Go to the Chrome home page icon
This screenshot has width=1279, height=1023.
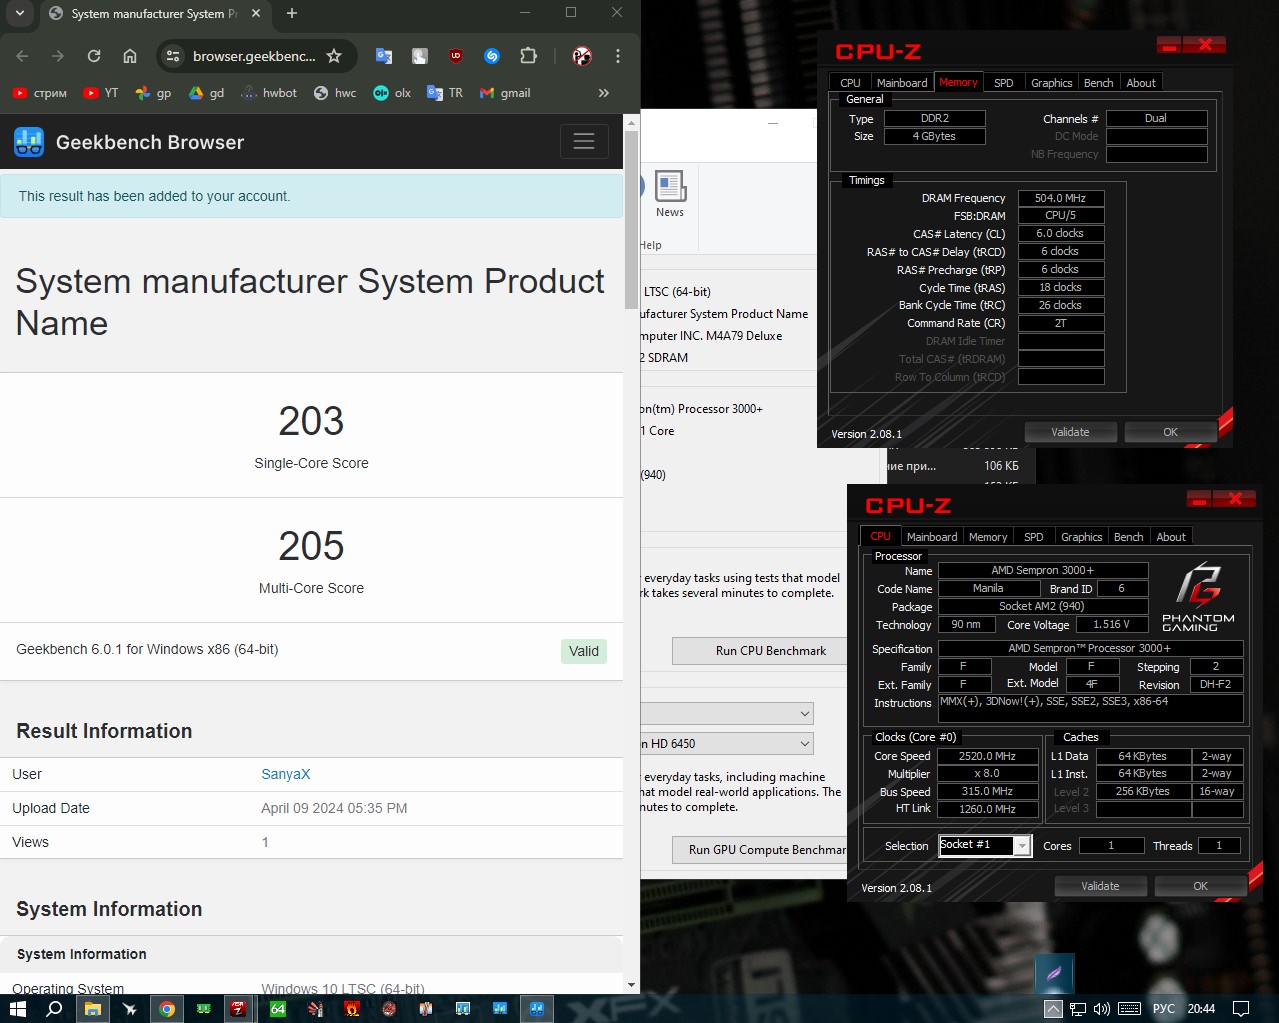pyautogui.click(x=130, y=56)
